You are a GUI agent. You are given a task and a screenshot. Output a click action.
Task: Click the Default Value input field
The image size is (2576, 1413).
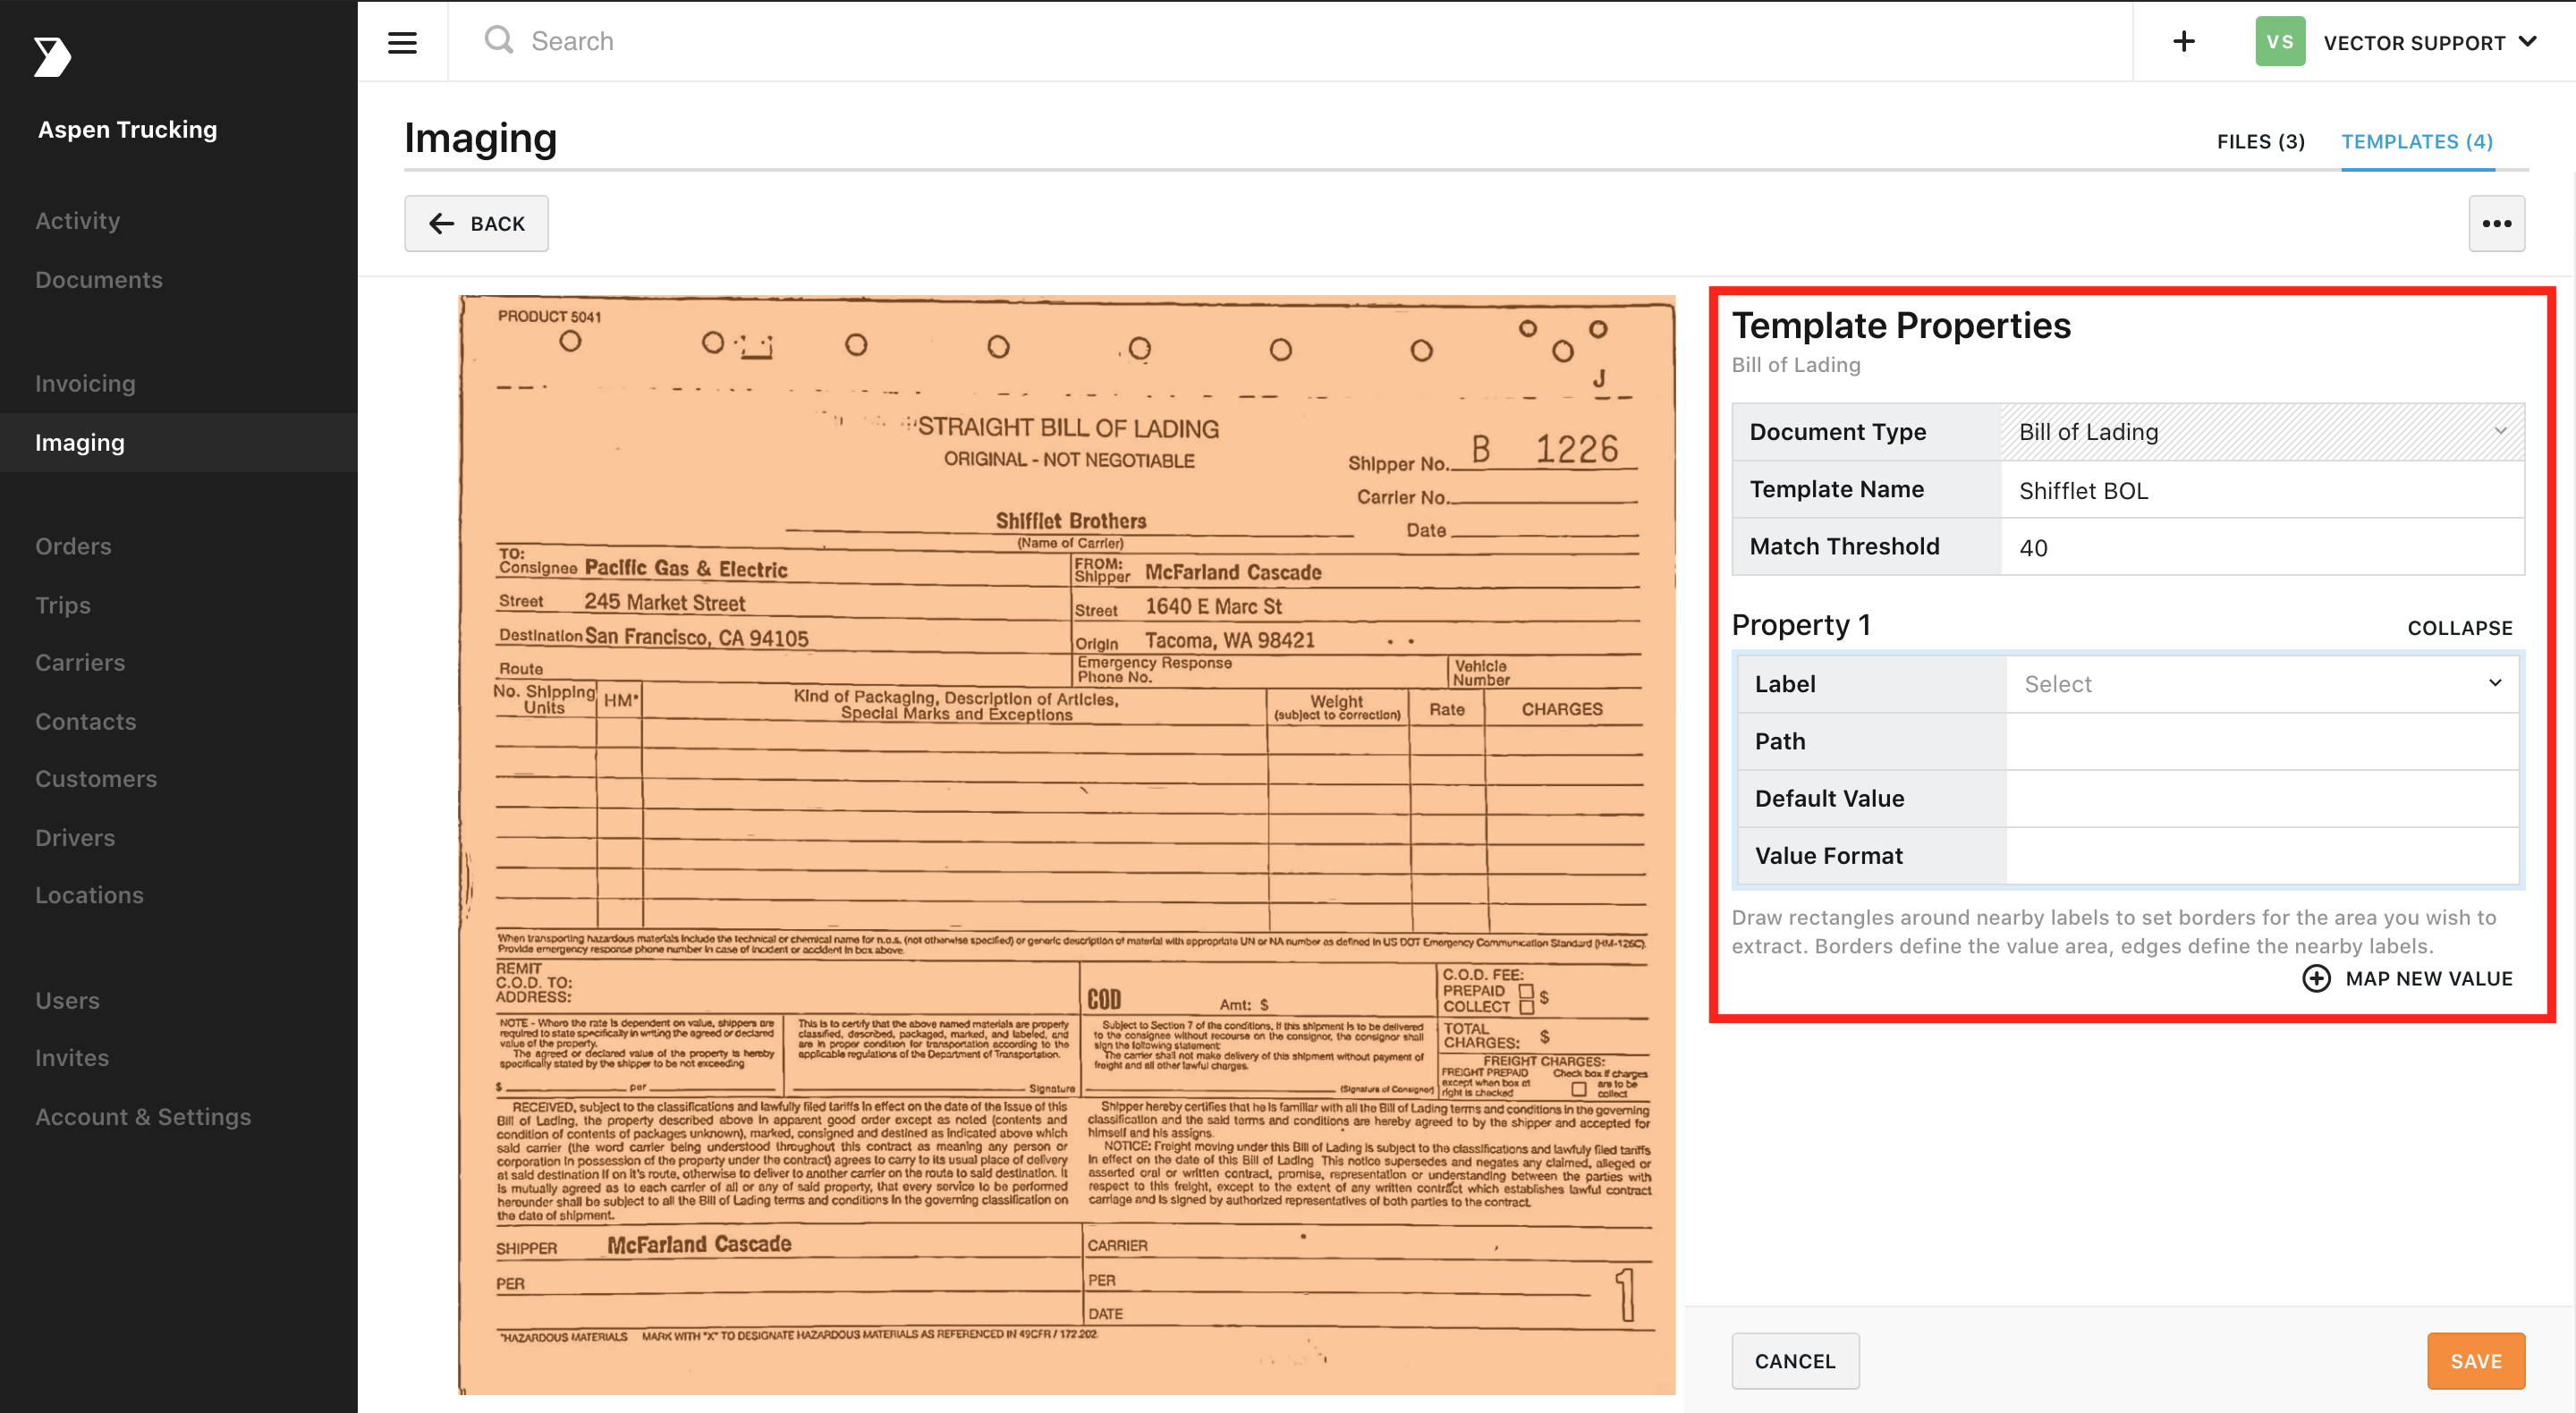2262,799
